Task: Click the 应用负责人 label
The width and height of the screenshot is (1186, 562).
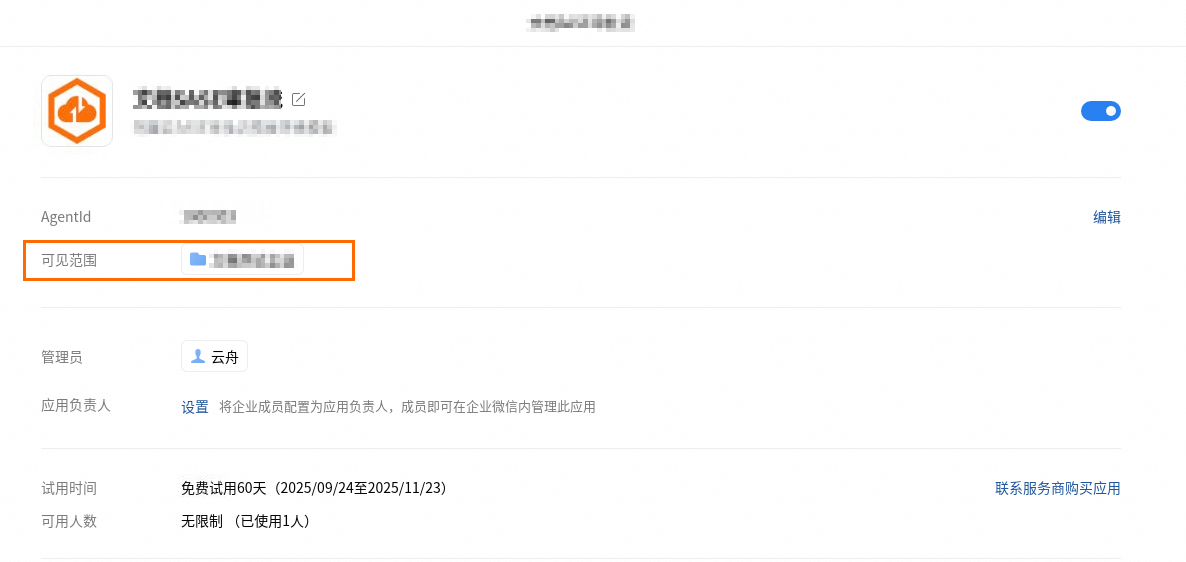Action: click(76, 405)
